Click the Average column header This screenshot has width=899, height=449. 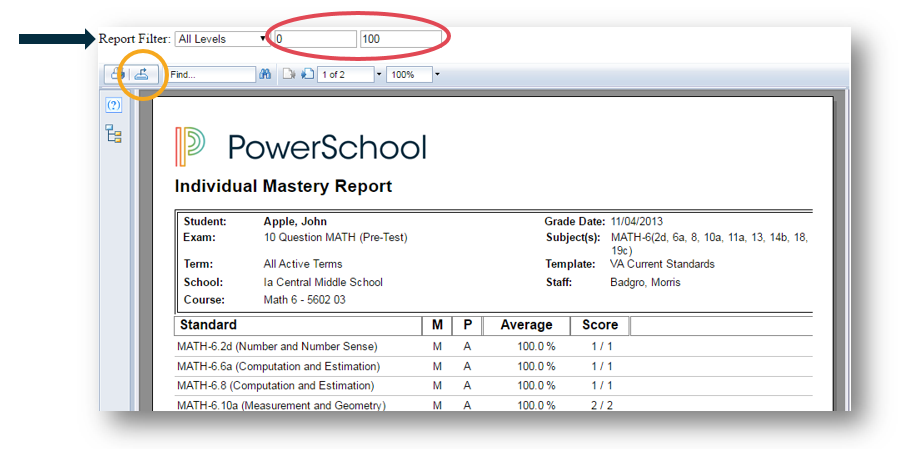[x=526, y=325]
